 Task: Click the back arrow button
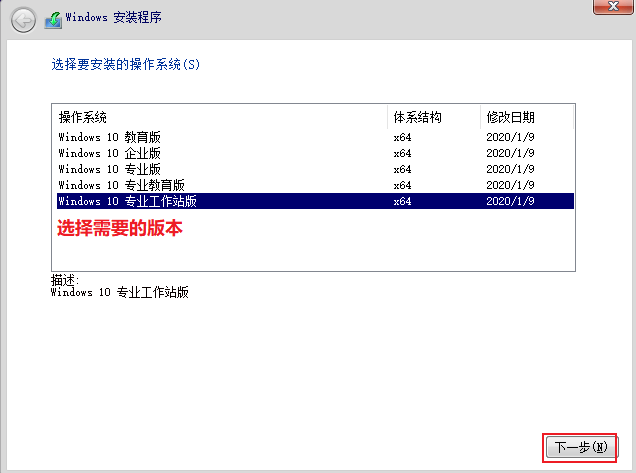(23, 20)
